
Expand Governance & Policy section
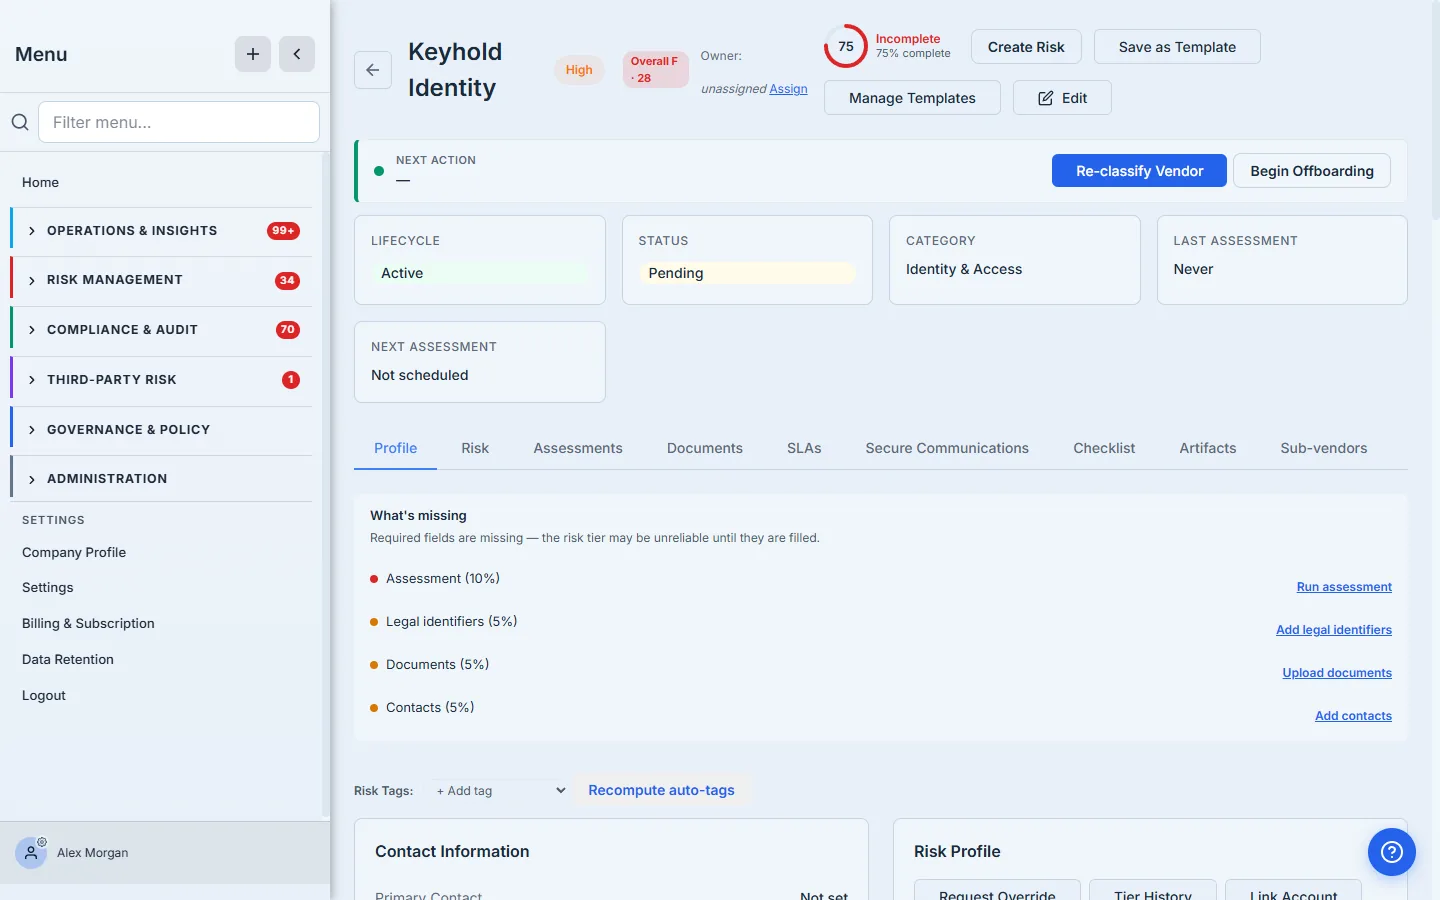pyautogui.click(x=161, y=430)
